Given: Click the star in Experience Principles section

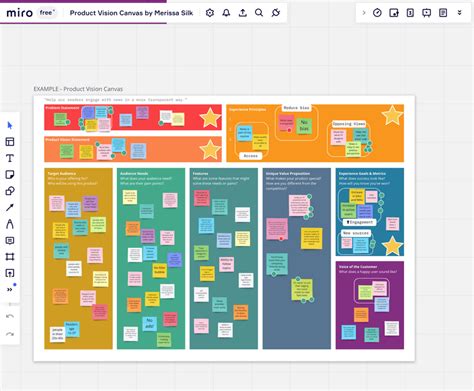Looking at the screenshot, I should [x=392, y=115].
